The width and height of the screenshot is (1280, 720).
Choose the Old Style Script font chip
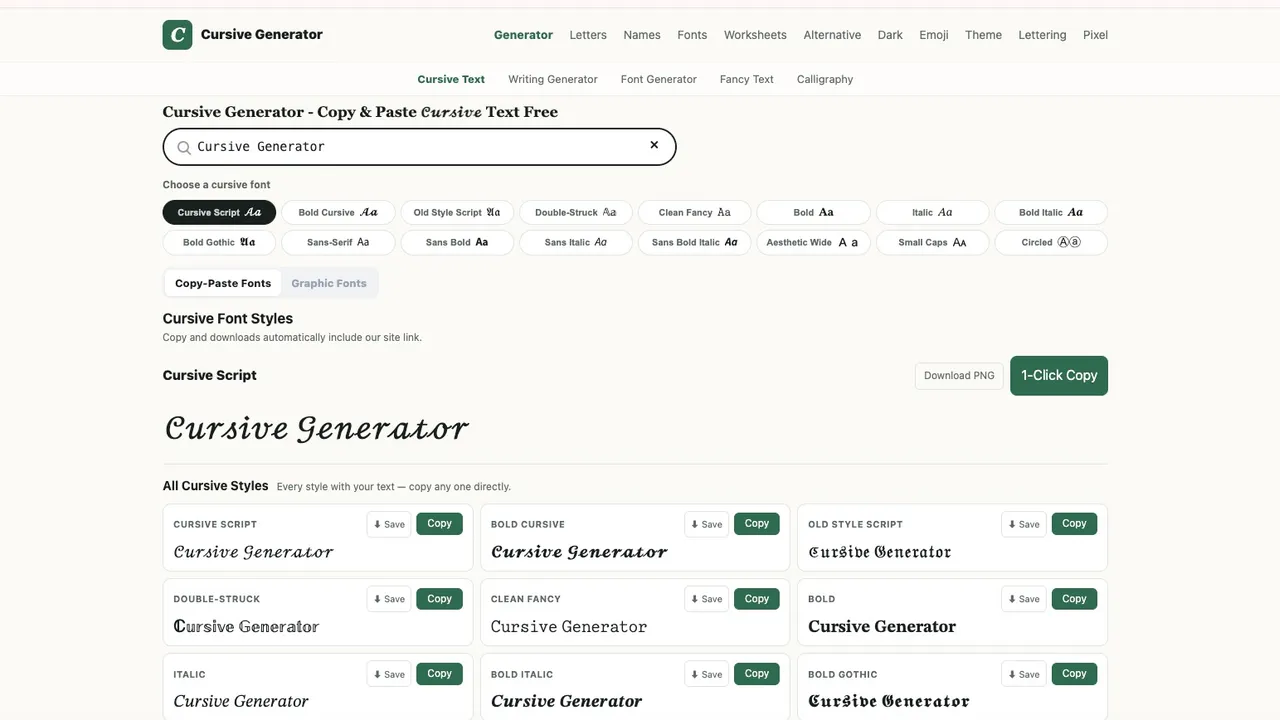coord(457,212)
